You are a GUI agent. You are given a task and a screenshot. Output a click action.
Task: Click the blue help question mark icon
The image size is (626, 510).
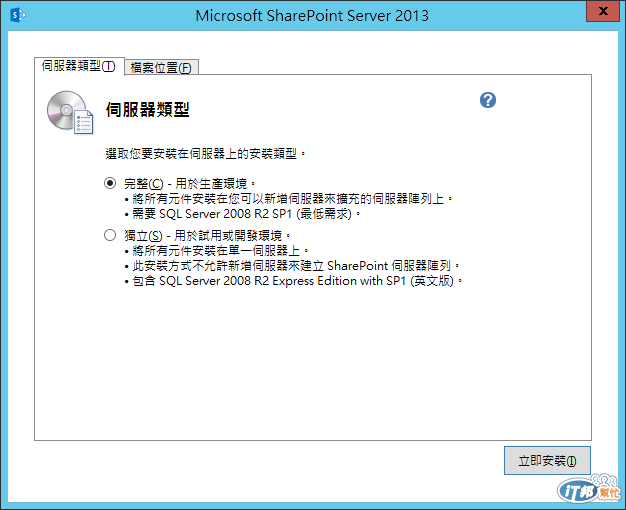pos(488,100)
